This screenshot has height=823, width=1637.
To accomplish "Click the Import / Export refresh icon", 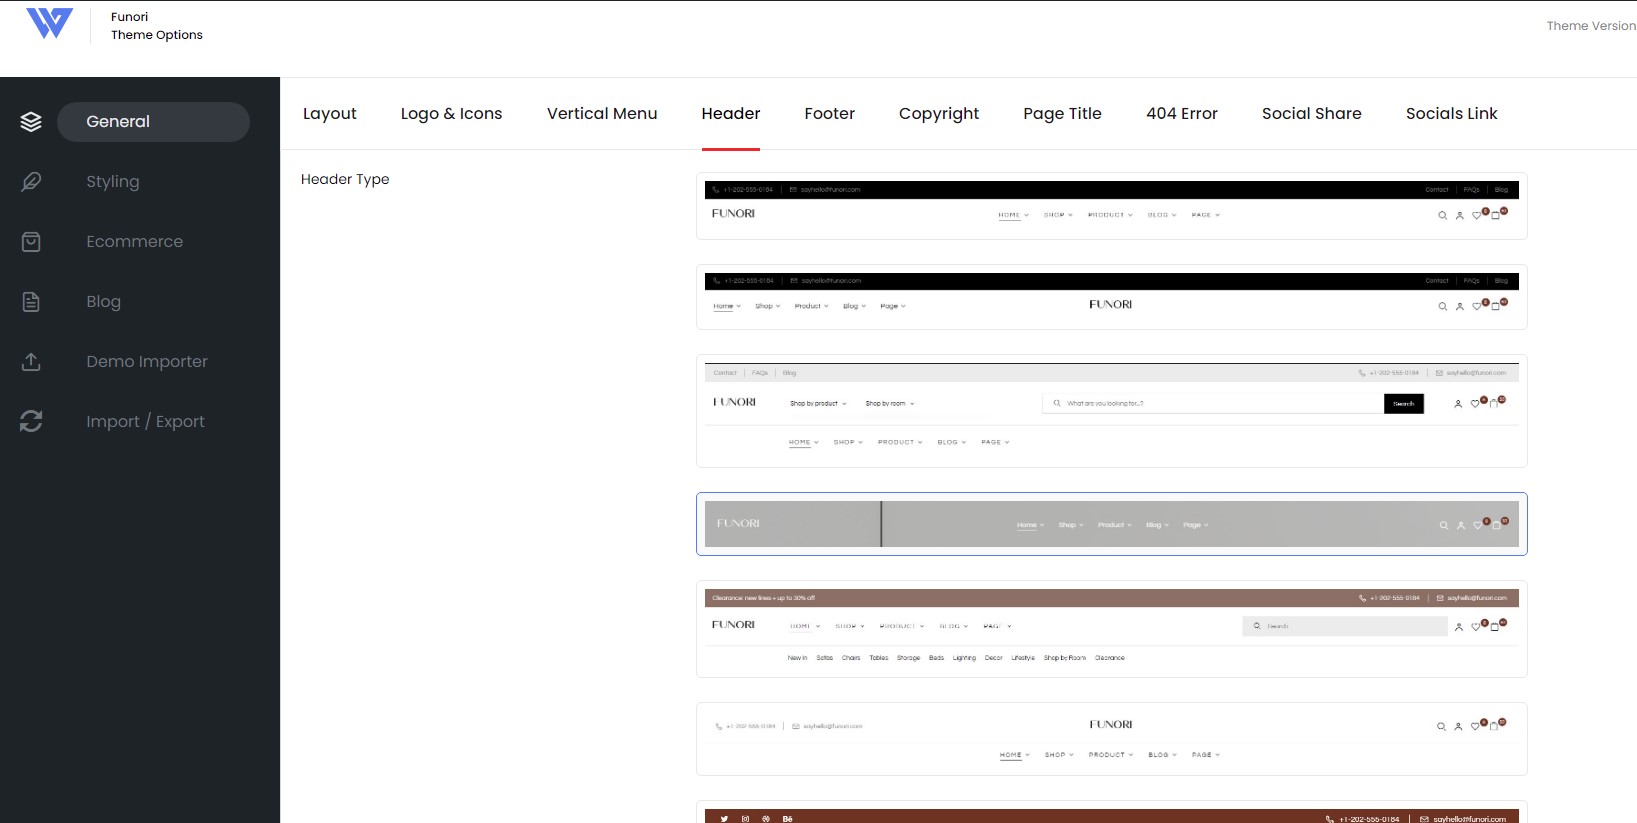I will (x=31, y=422).
